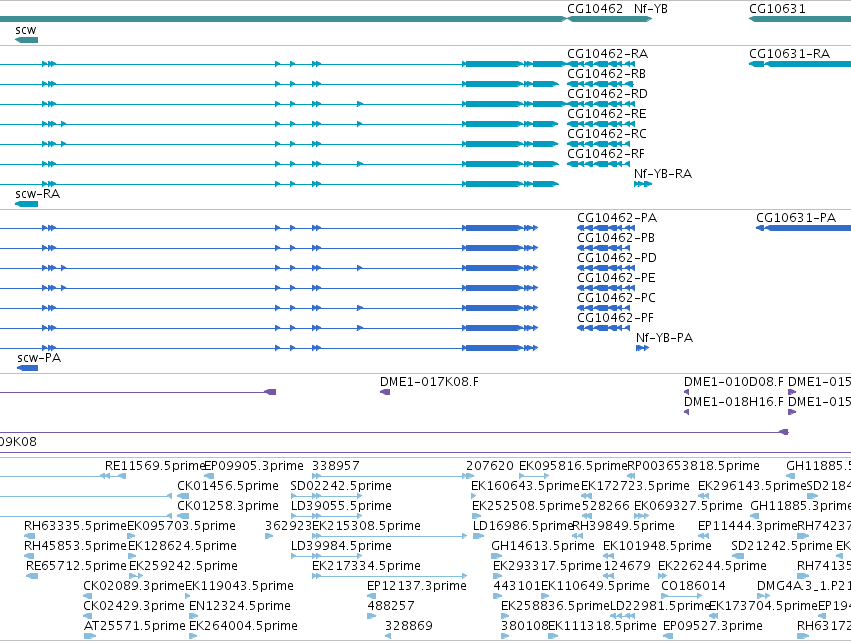Select protein CG10462-PD
851x641 pixels.
click(x=617, y=258)
